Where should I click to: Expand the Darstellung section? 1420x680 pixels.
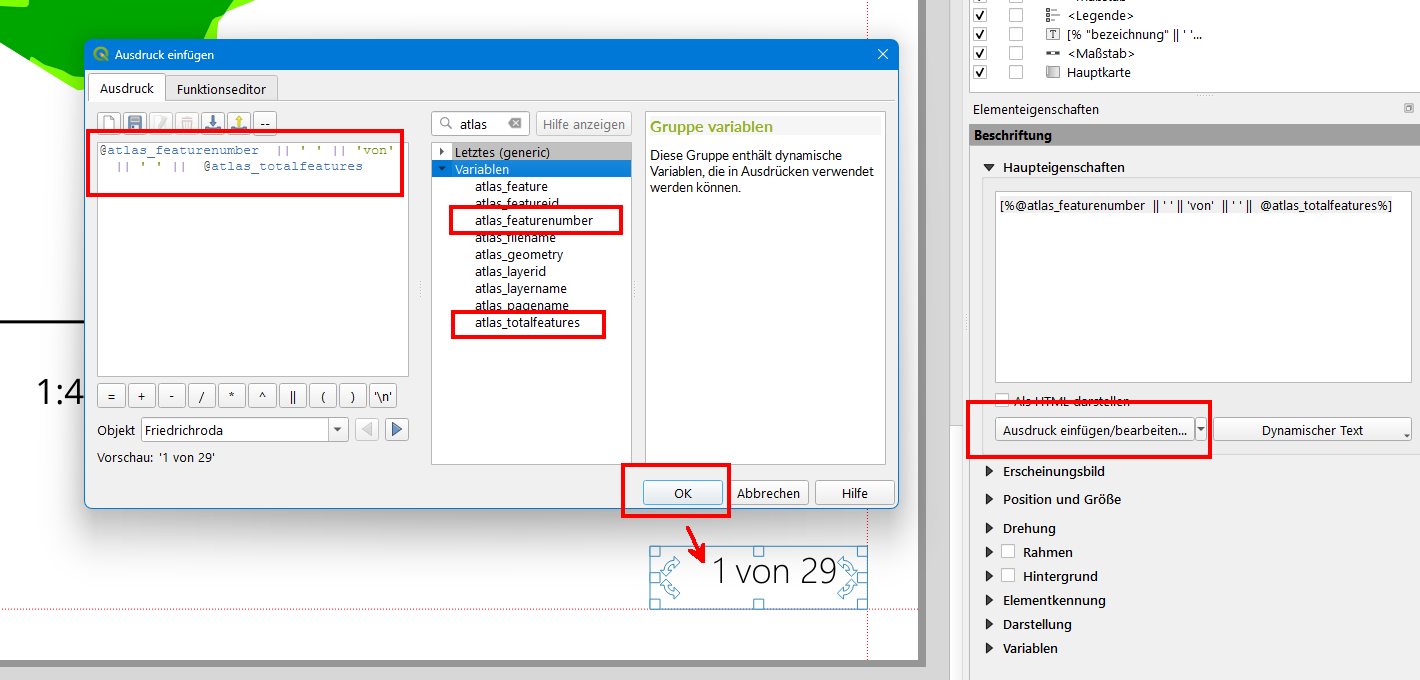[x=989, y=624]
